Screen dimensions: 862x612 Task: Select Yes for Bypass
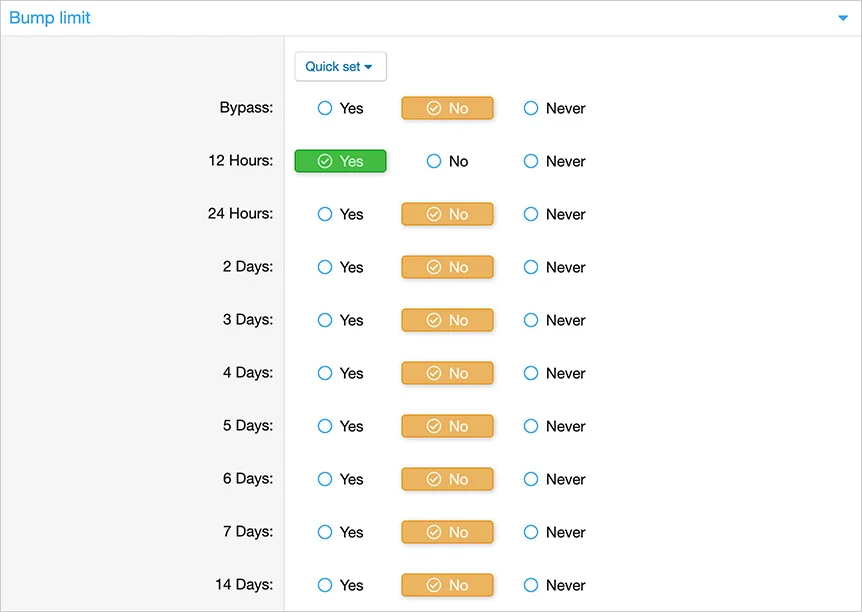[x=325, y=108]
